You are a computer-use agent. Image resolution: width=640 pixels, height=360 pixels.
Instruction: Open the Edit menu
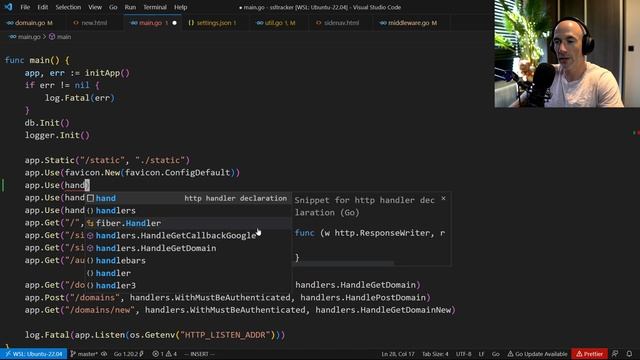point(42,7)
